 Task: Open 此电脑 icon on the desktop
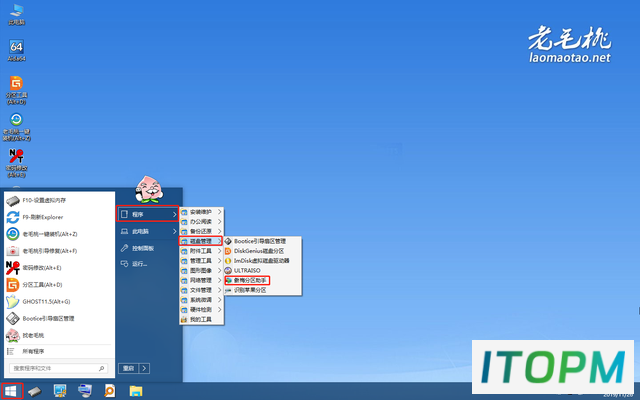[16, 14]
